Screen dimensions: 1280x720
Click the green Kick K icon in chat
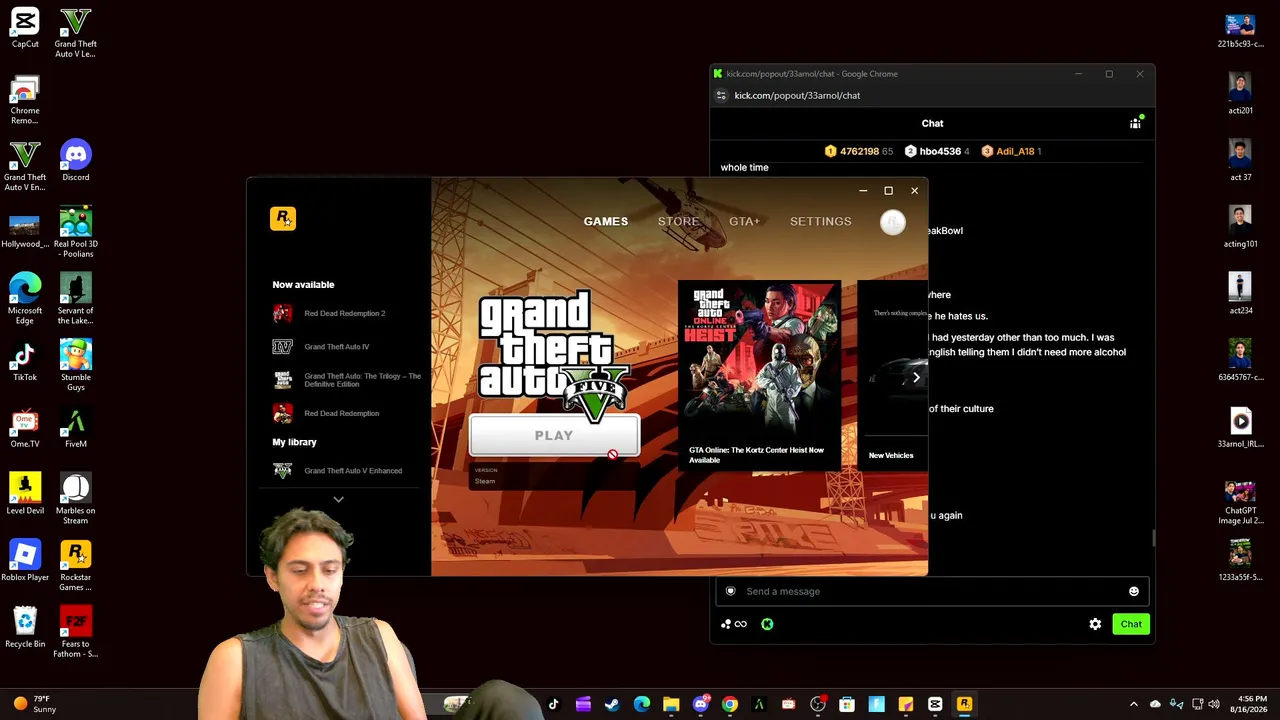click(767, 624)
